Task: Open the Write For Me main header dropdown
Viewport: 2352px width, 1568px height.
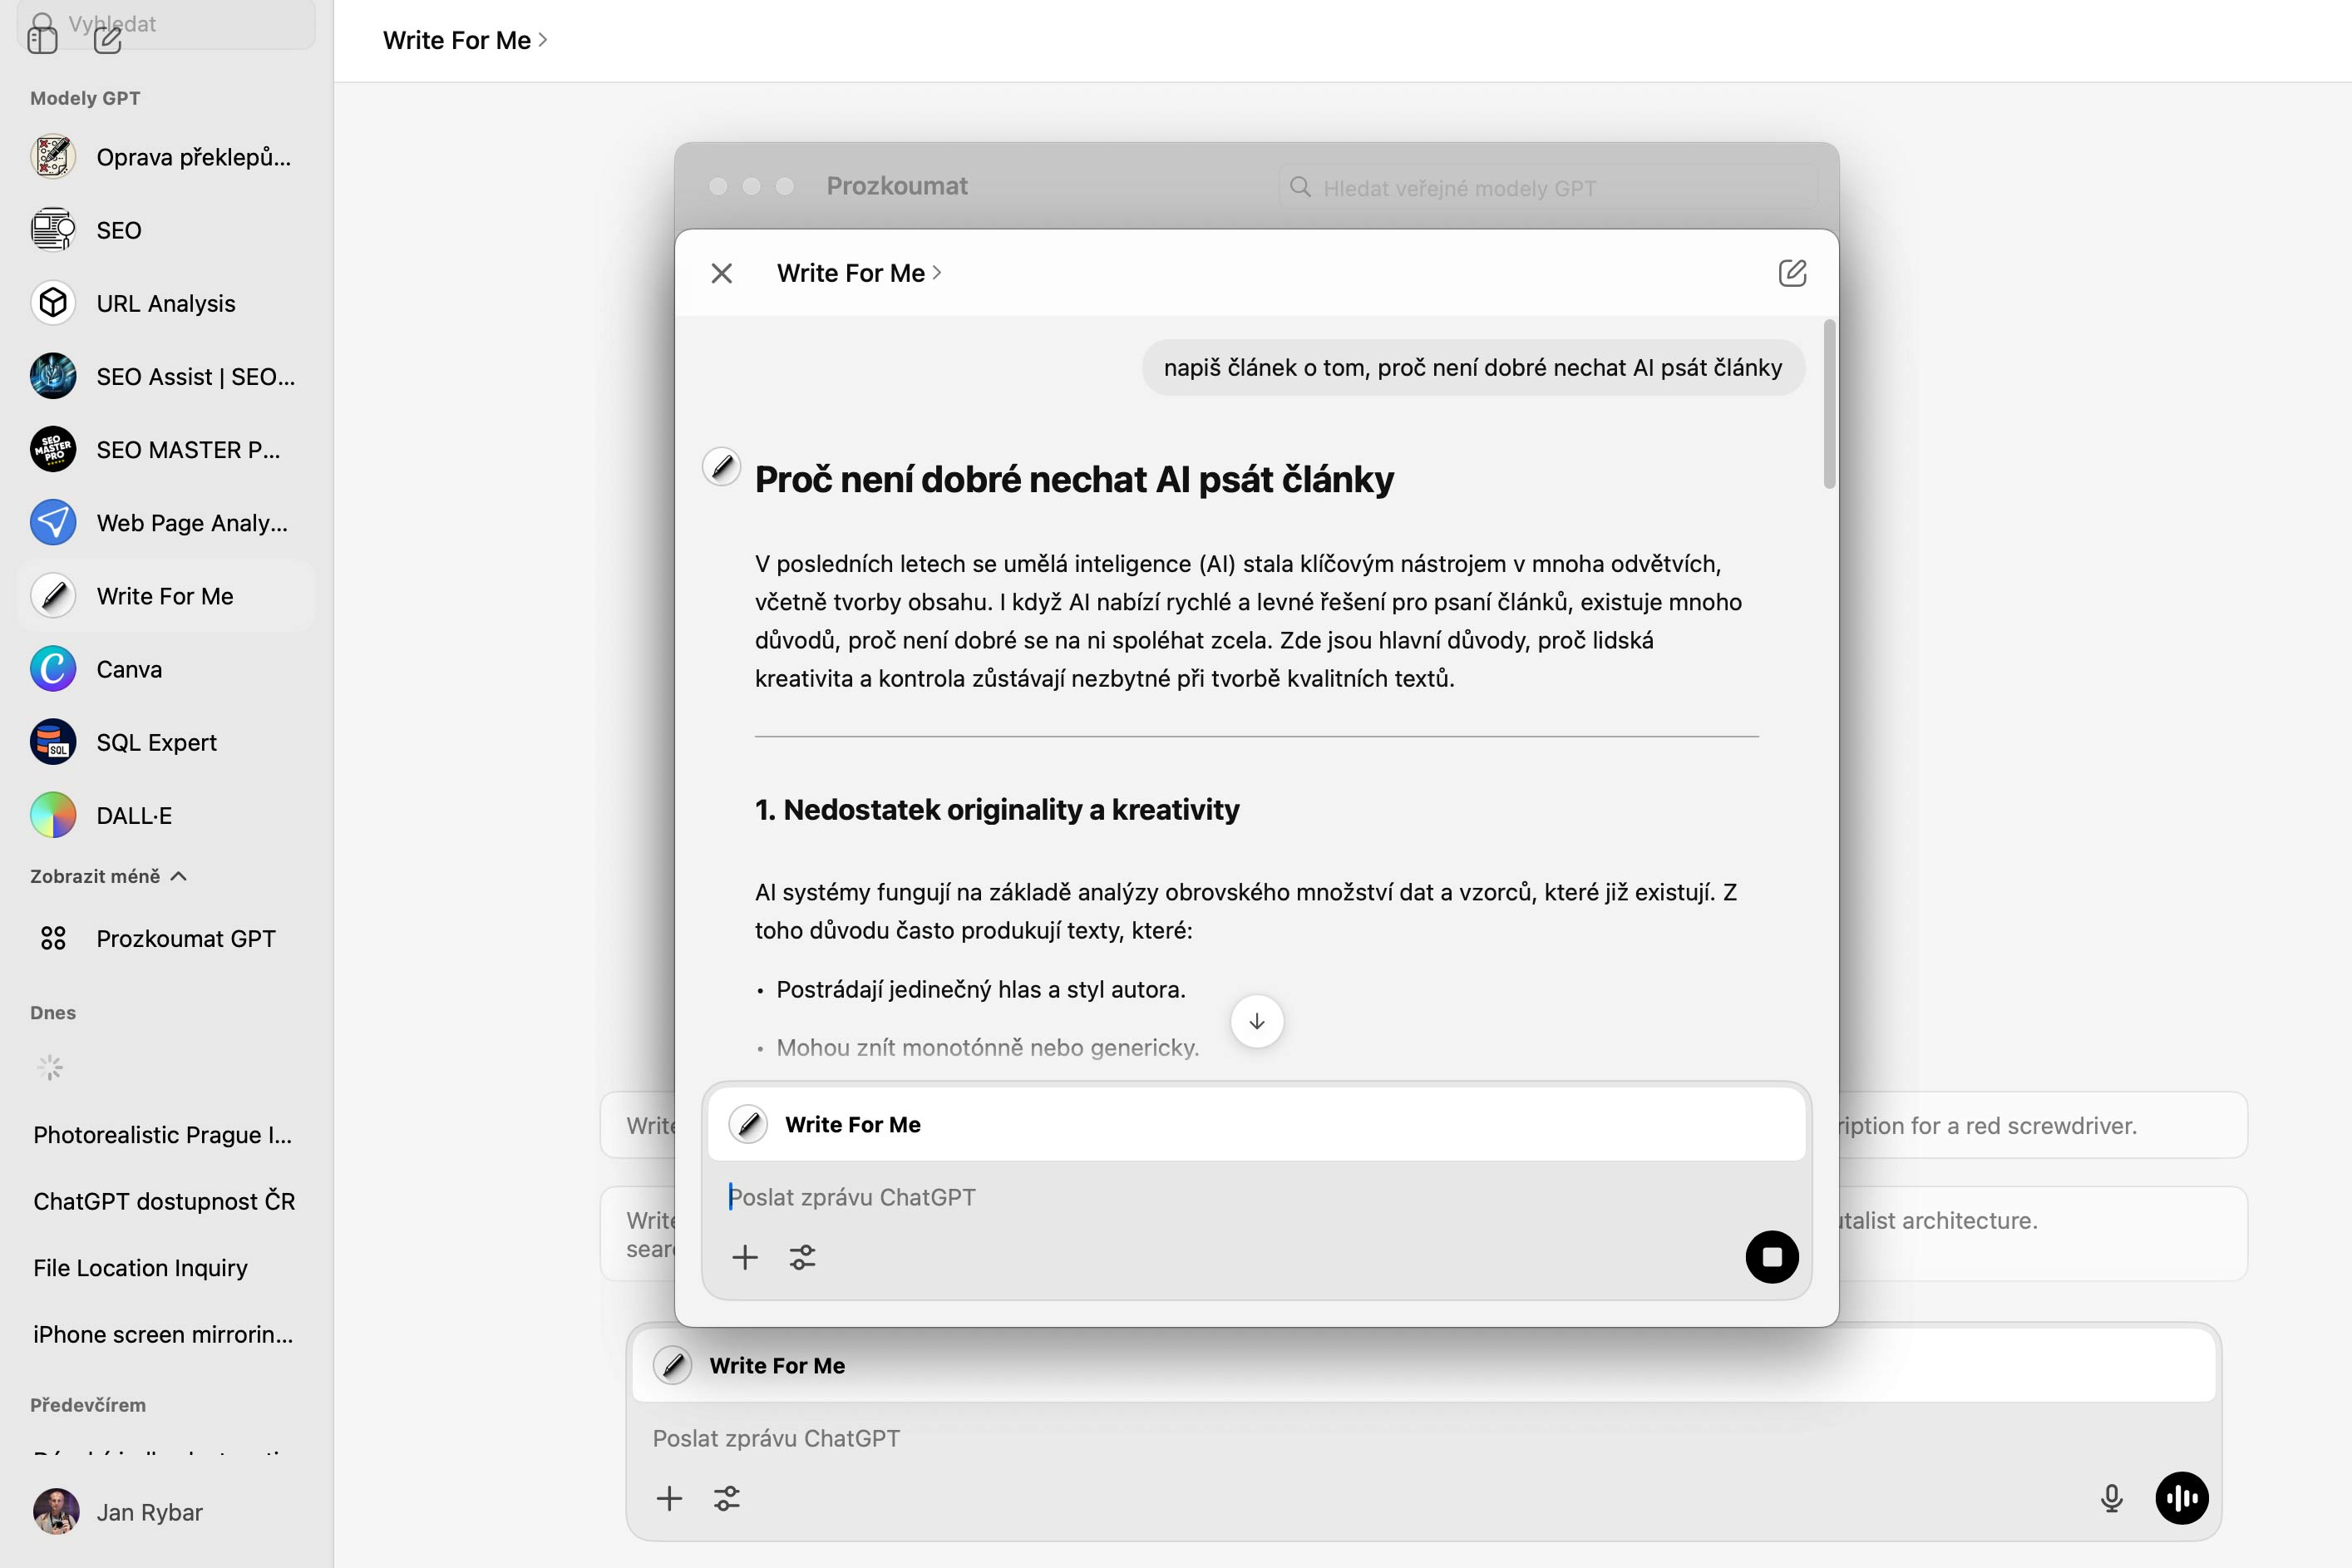Action: 465,40
